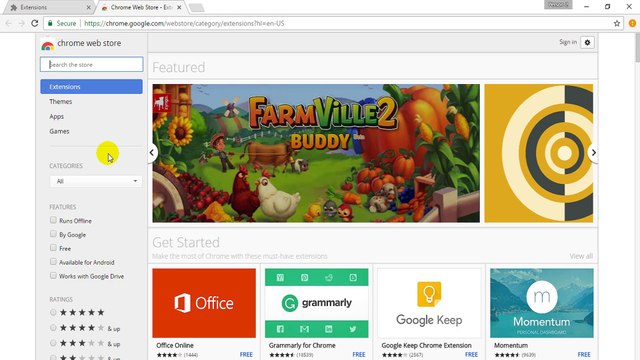Open a new browser tab
The height and width of the screenshot is (360, 640).
tap(197, 8)
